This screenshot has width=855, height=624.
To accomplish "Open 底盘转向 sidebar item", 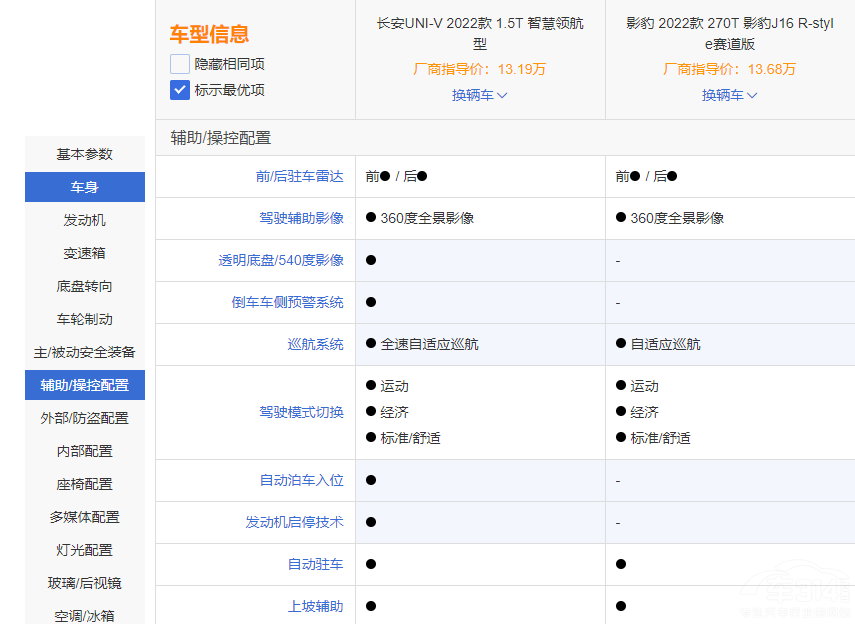I will coord(85,286).
